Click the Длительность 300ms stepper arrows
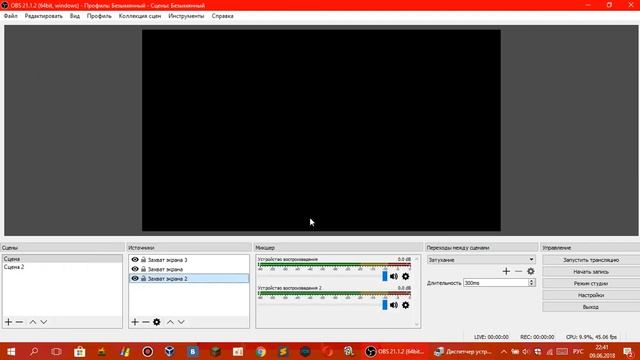Viewport: 640px width, 360px height. click(531, 282)
